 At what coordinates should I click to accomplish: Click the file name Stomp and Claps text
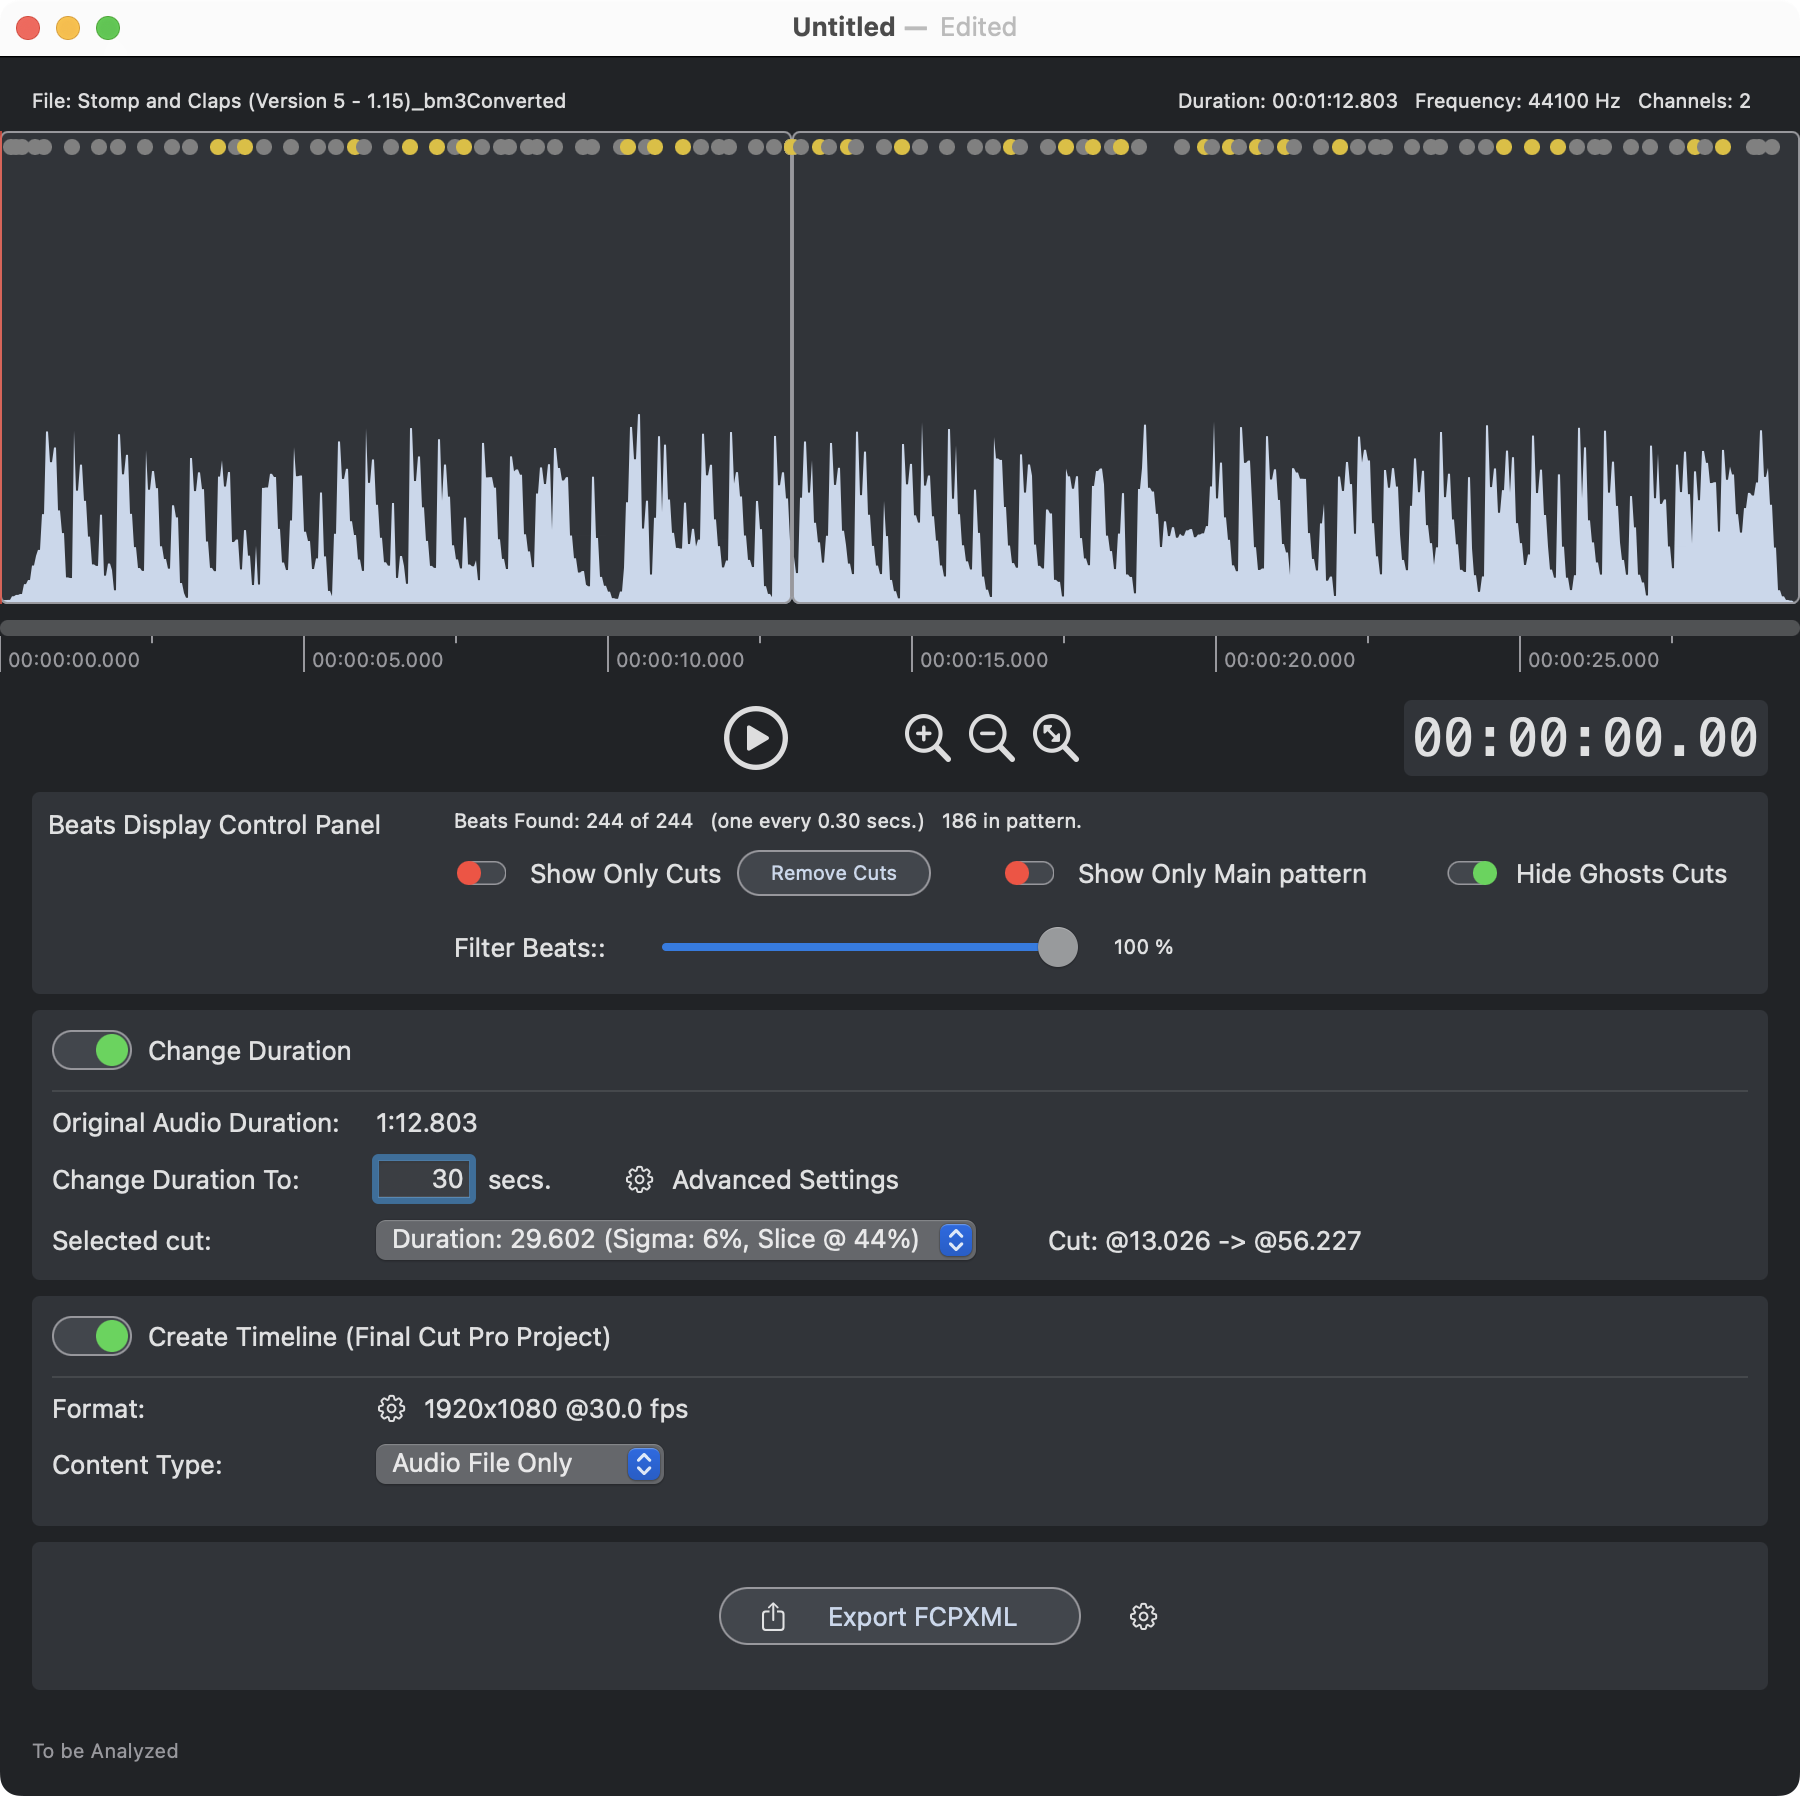(x=299, y=101)
